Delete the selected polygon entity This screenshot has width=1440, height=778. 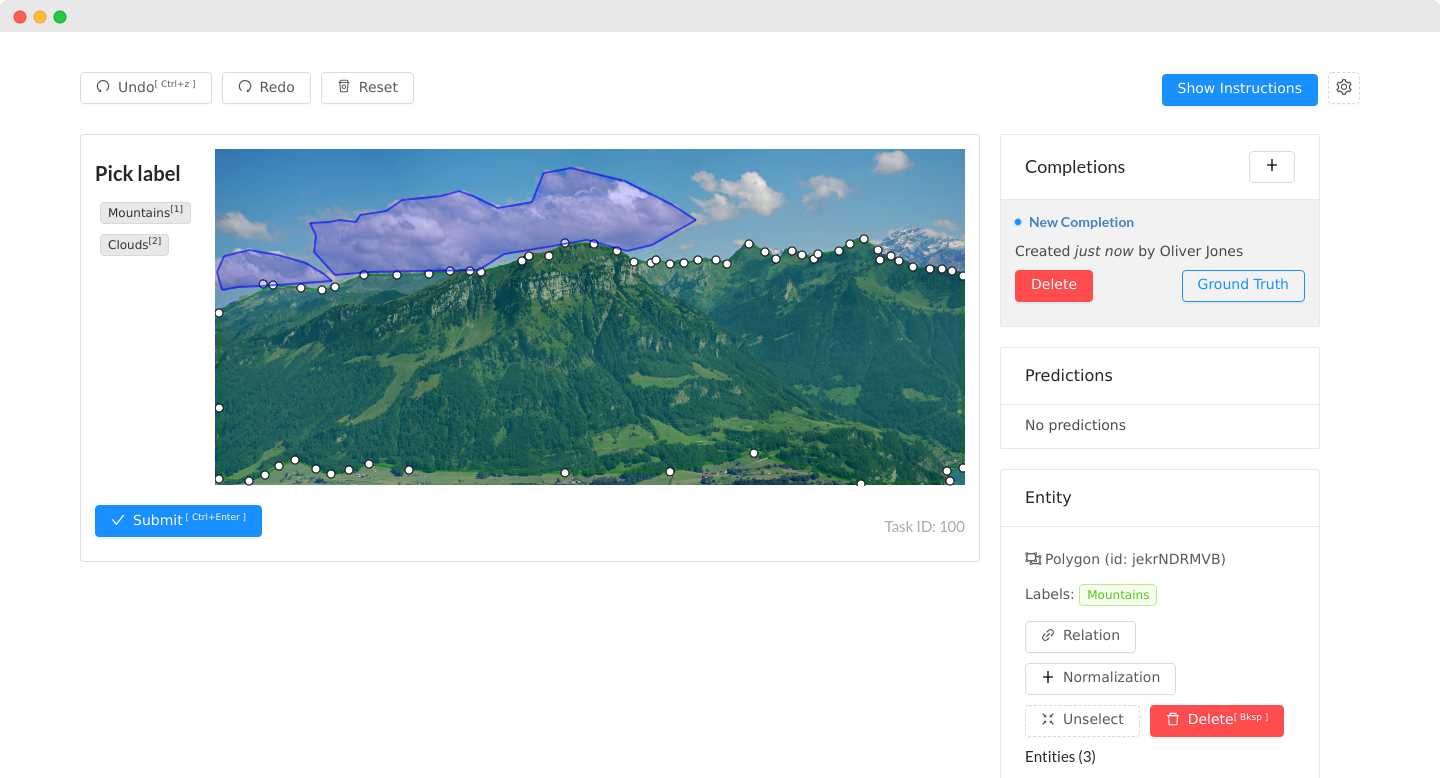[1216, 720]
